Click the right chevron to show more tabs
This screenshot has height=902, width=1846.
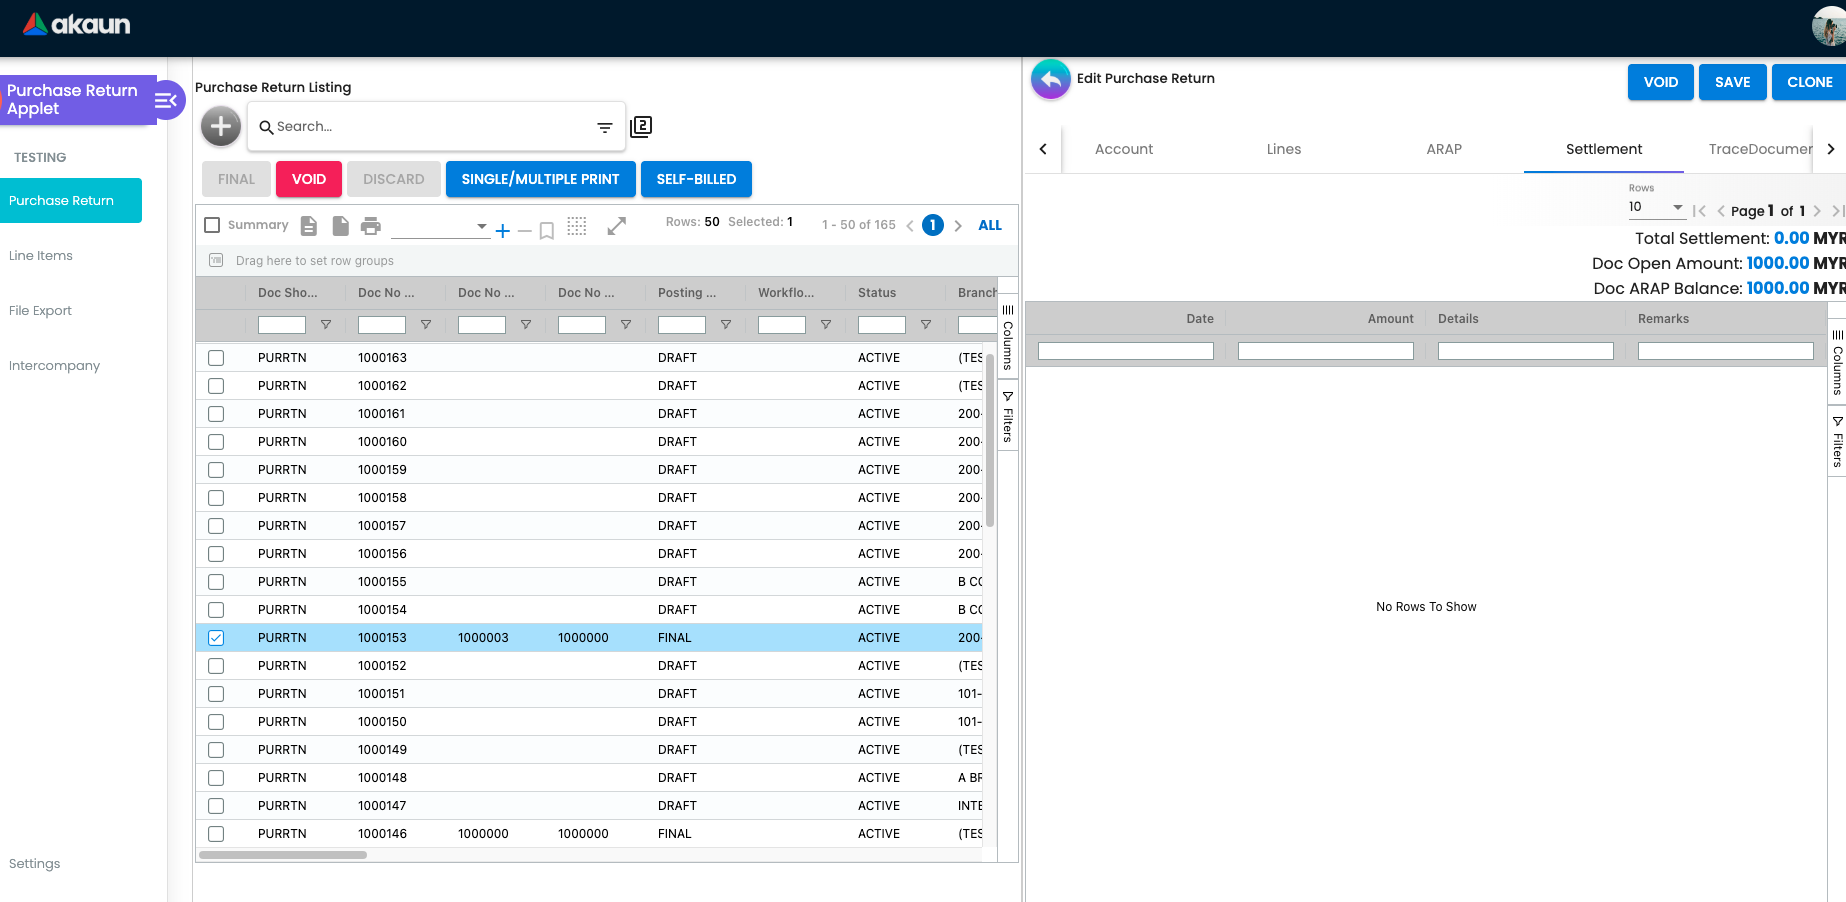(1830, 149)
